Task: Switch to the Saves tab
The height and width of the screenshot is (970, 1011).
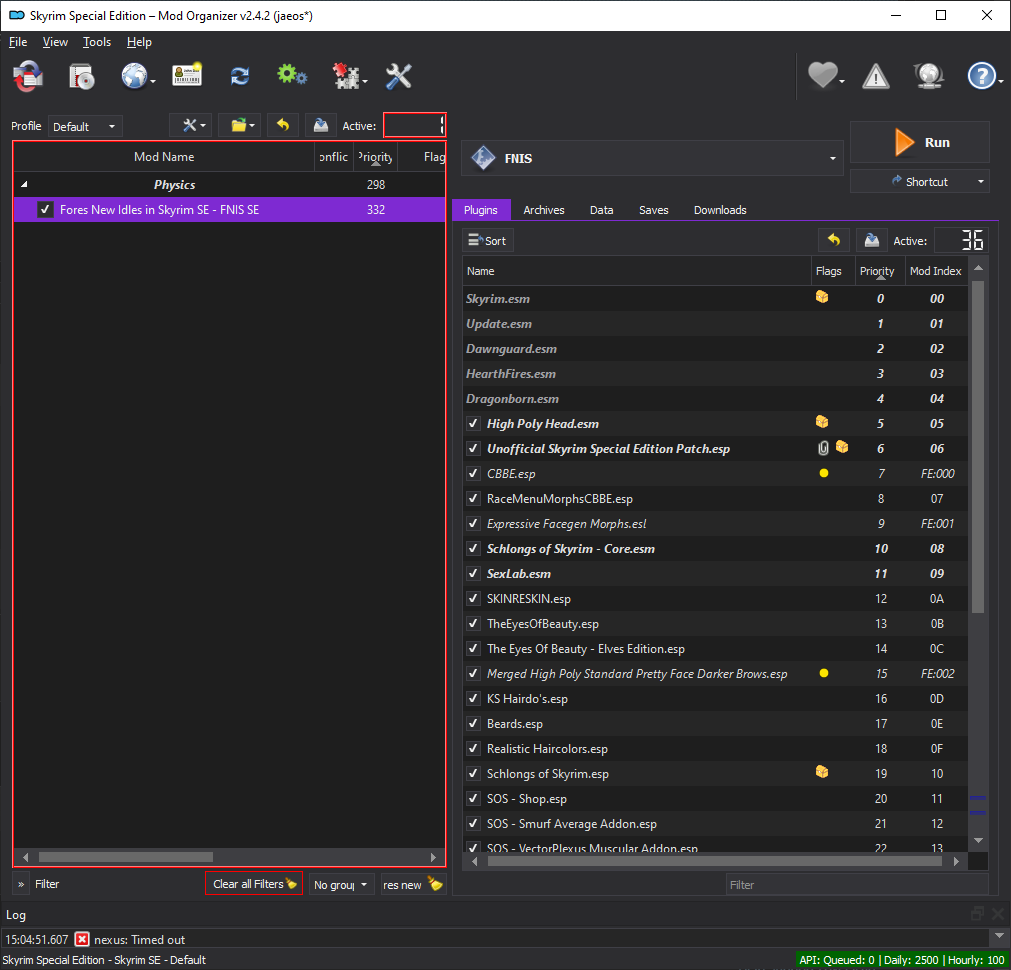Action: tap(653, 210)
